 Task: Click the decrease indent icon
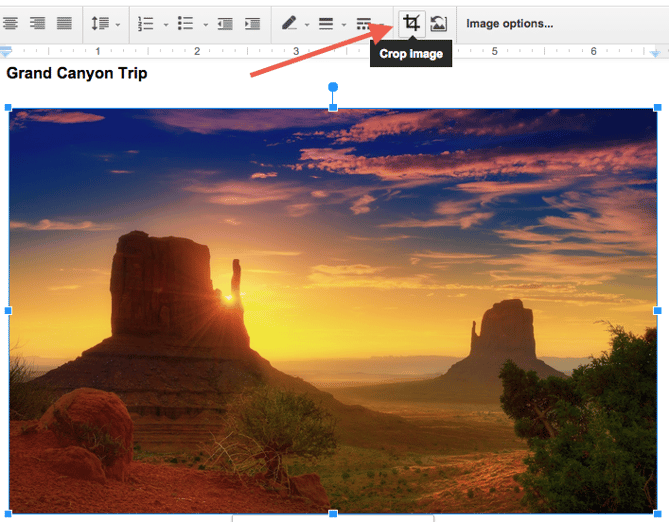coord(225,23)
